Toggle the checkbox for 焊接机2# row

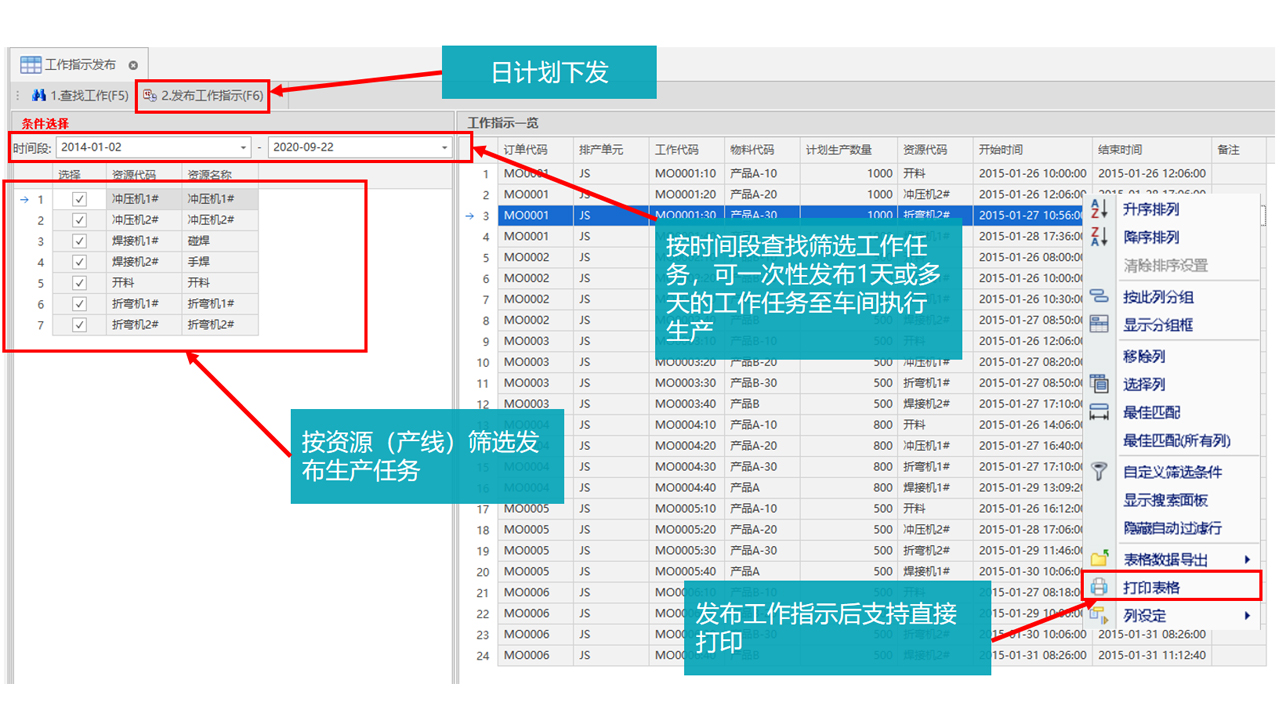pyautogui.click(x=79, y=263)
